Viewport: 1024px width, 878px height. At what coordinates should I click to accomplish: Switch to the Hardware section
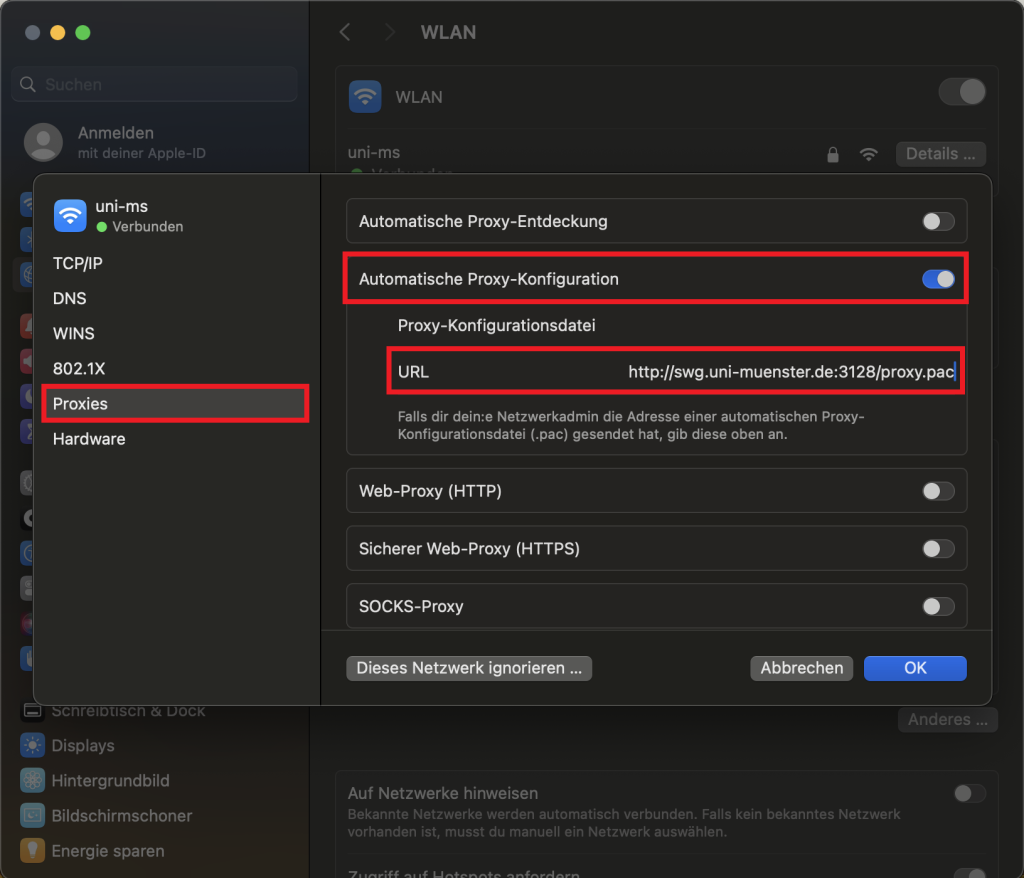(x=89, y=439)
